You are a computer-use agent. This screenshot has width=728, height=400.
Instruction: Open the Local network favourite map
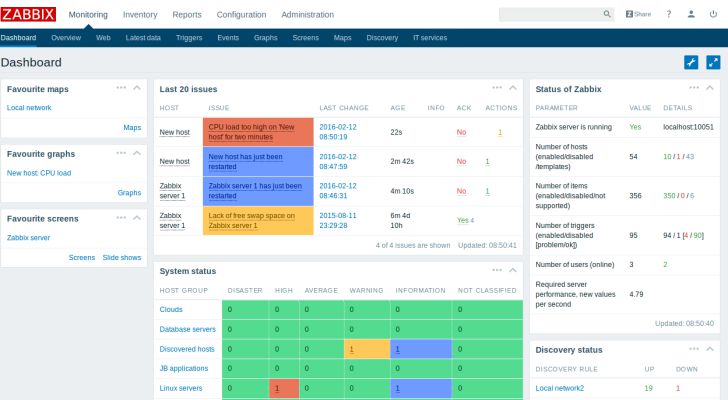tap(29, 108)
